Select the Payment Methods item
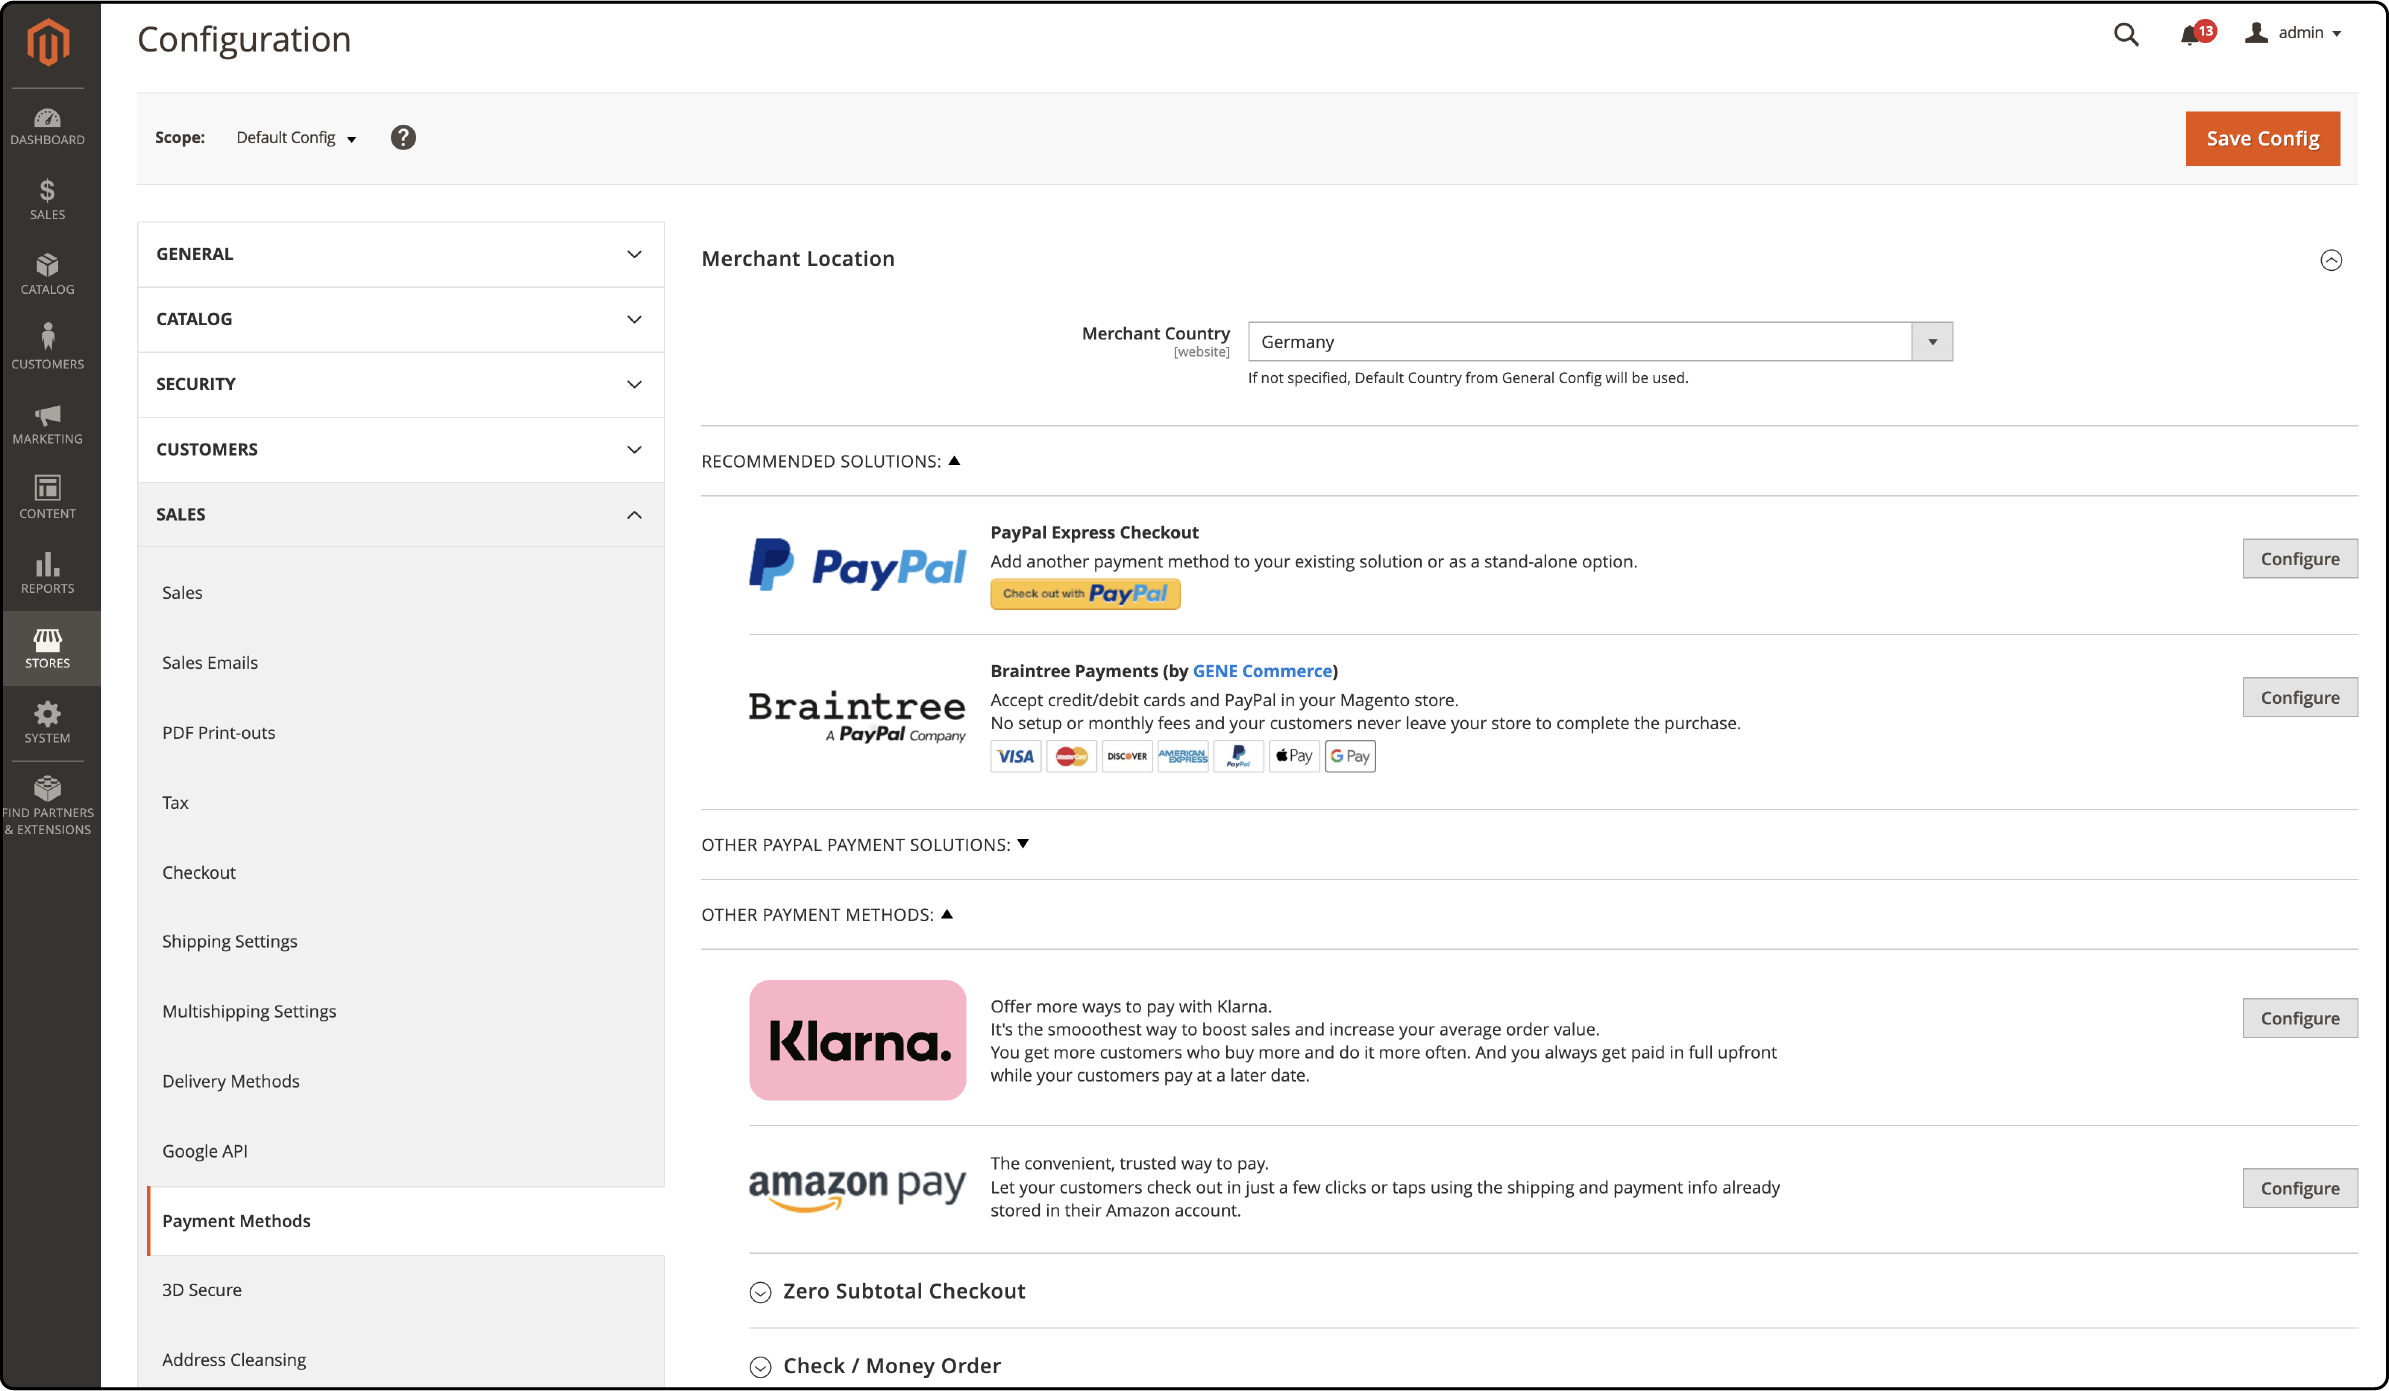This screenshot has width=2389, height=1391. pos(405,1221)
